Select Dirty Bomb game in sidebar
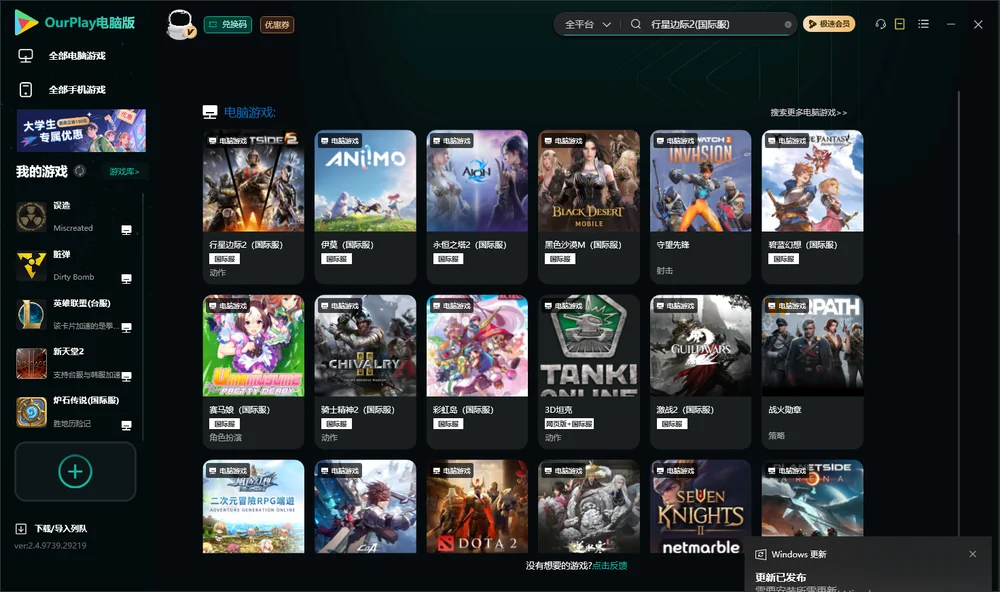This screenshot has height=592, width=1000. pyautogui.click(x=73, y=265)
